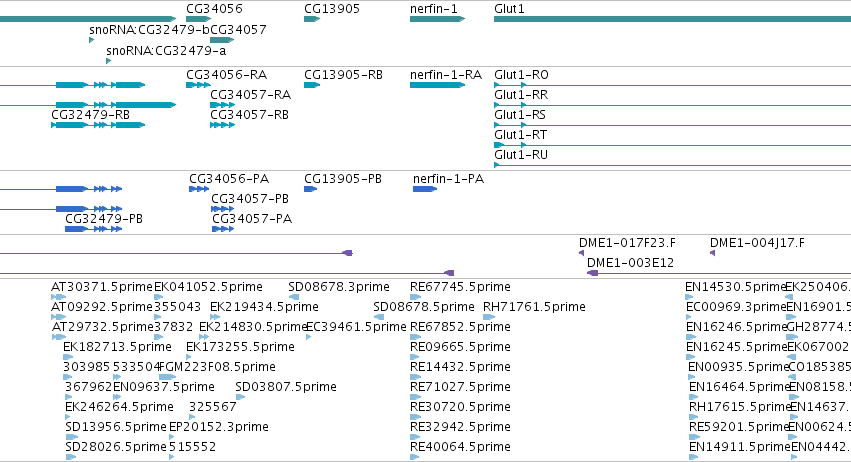Click the RH71761.5prime EST label

tap(535, 307)
